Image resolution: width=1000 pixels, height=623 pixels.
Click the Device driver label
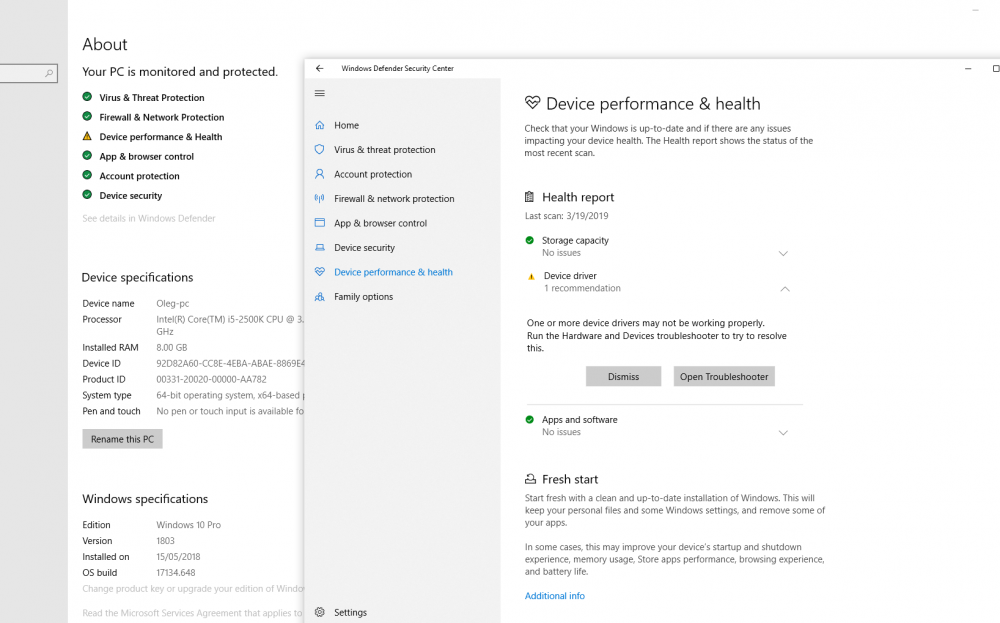tap(570, 275)
